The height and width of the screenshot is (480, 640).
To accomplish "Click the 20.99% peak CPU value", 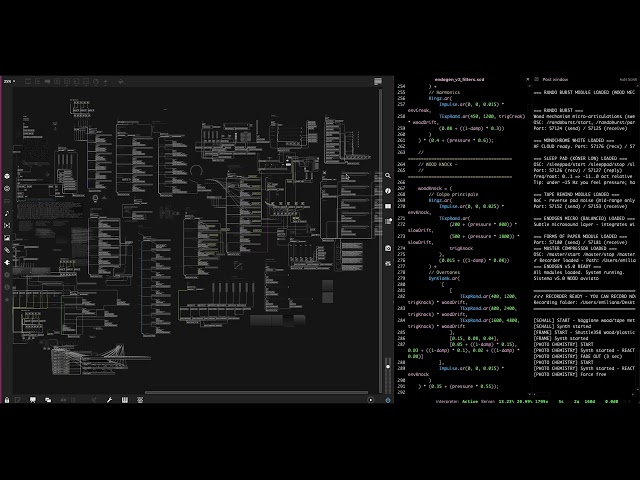I will point(524,402).
